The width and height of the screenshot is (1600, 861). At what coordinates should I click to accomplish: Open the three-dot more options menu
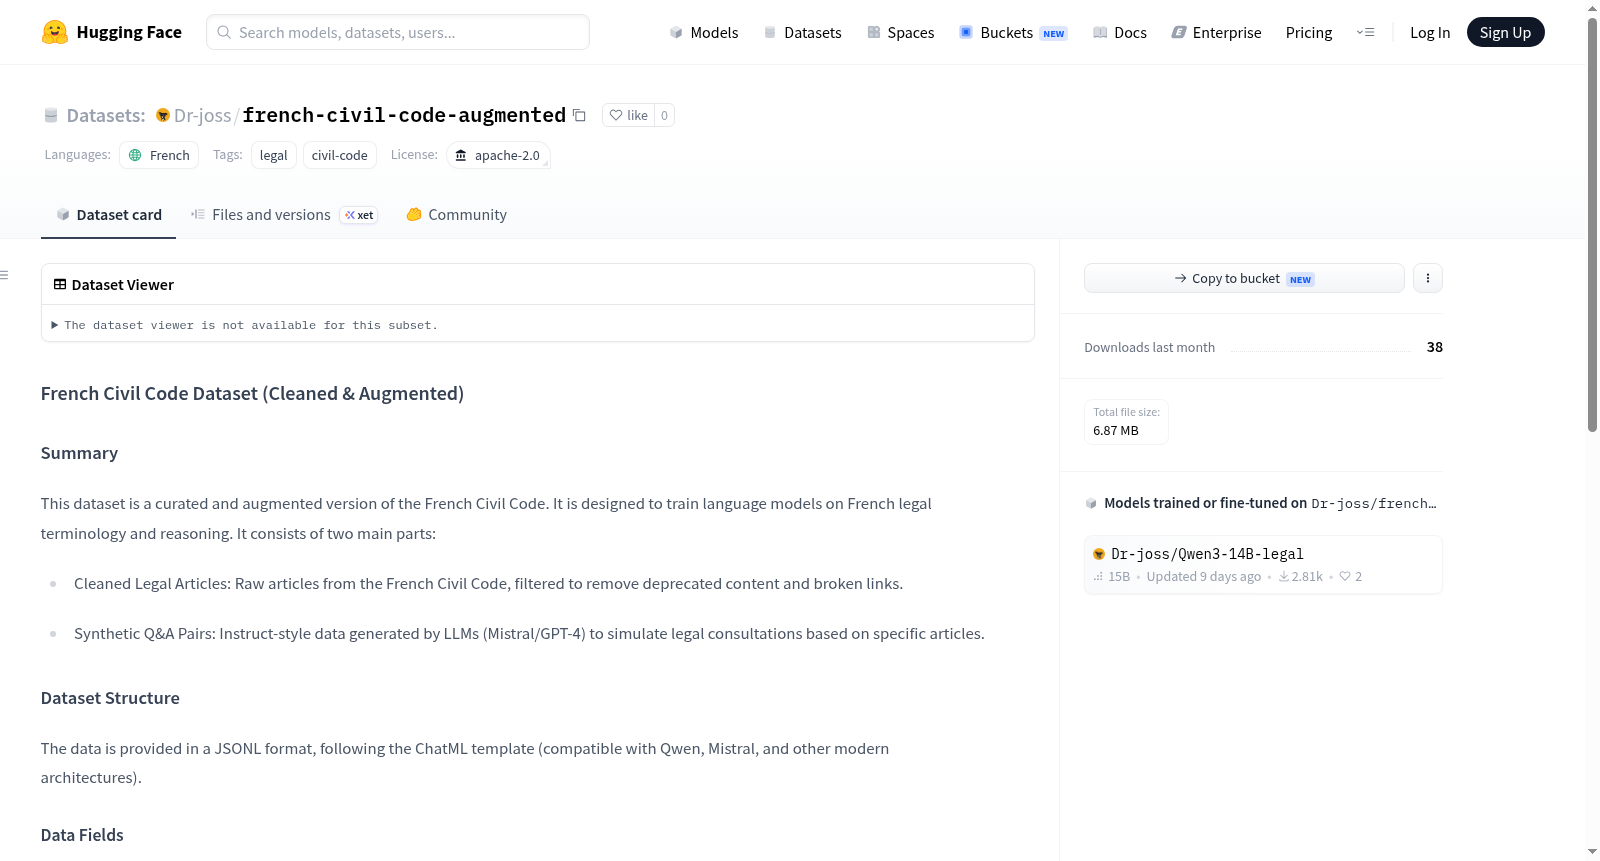pos(1428,278)
